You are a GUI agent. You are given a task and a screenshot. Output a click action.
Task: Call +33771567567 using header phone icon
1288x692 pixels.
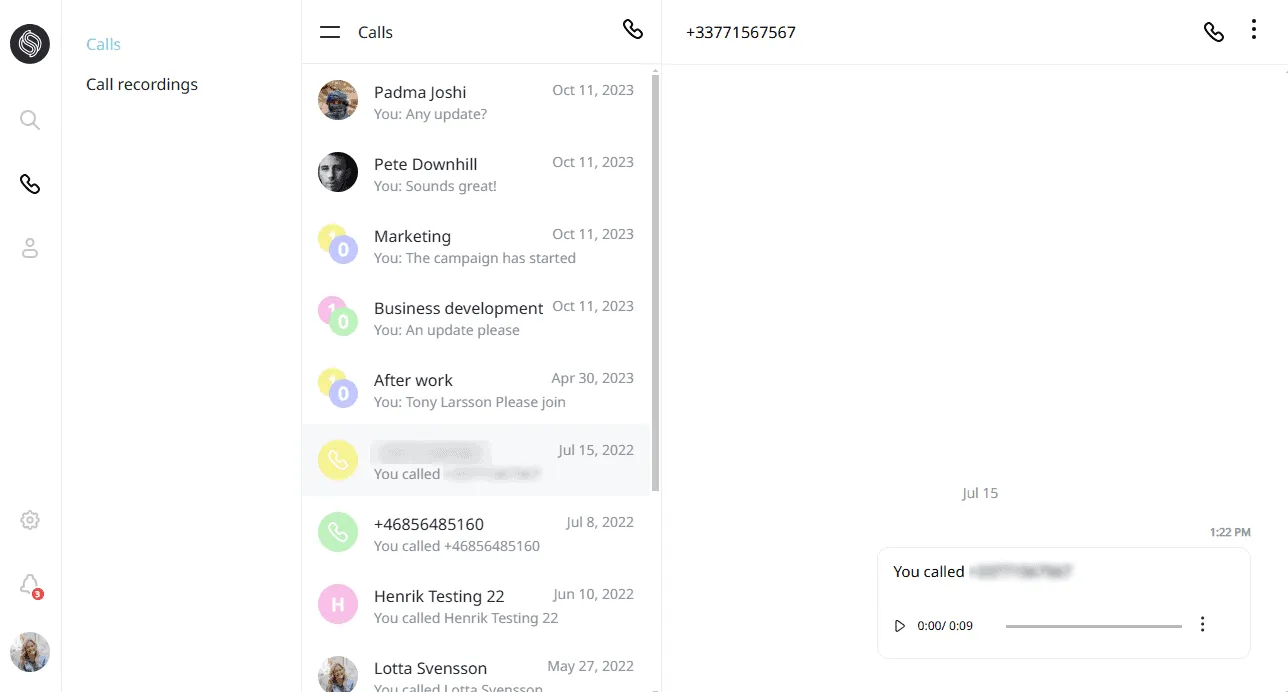click(1213, 32)
